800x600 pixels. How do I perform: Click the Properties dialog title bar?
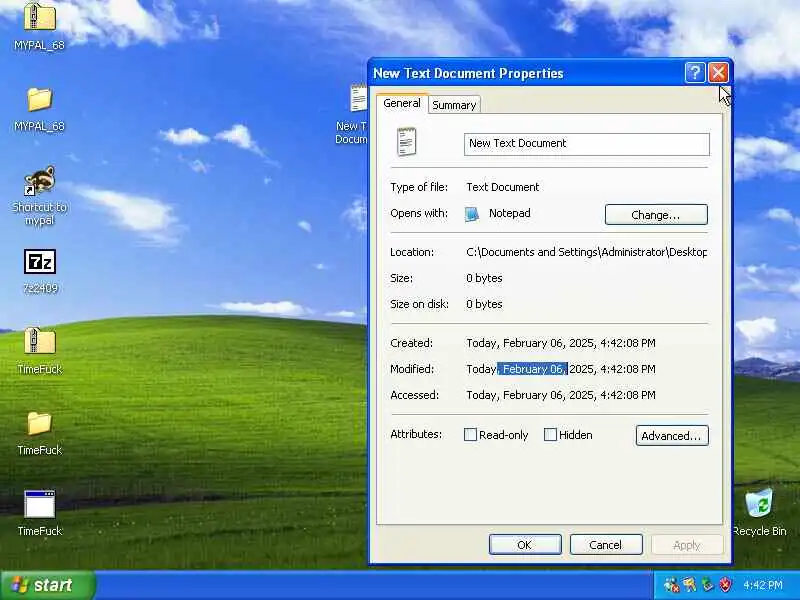click(x=526, y=73)
